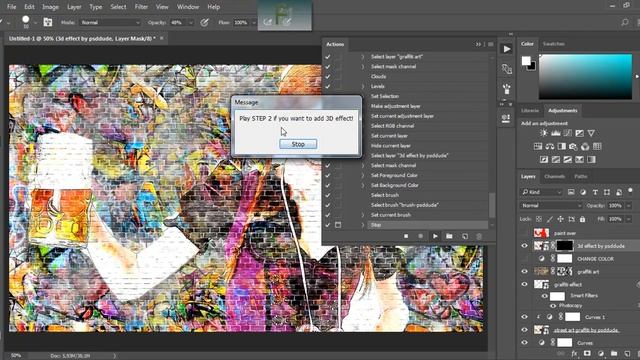Image resolution: width=640 pixels, height=360 pixels.
Task: Open the Layer menu
Action: click(74, 7)
